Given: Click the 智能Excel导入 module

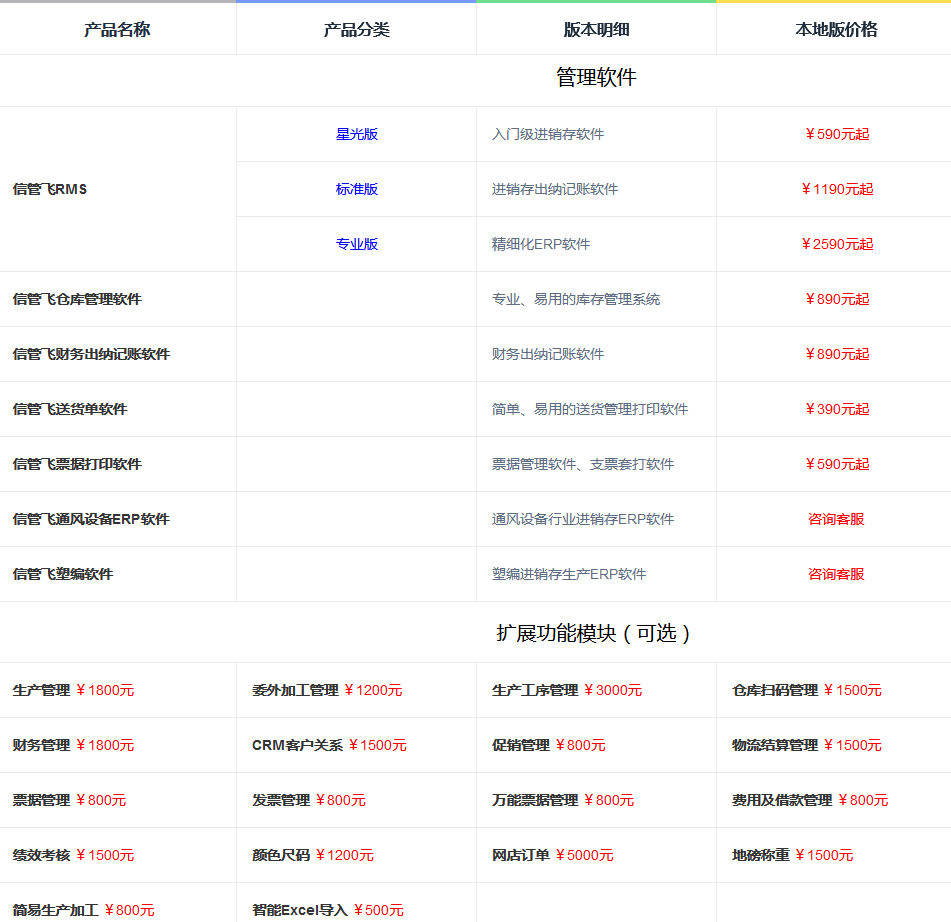Looking at the screenshot, I should (x=300, y=910).
